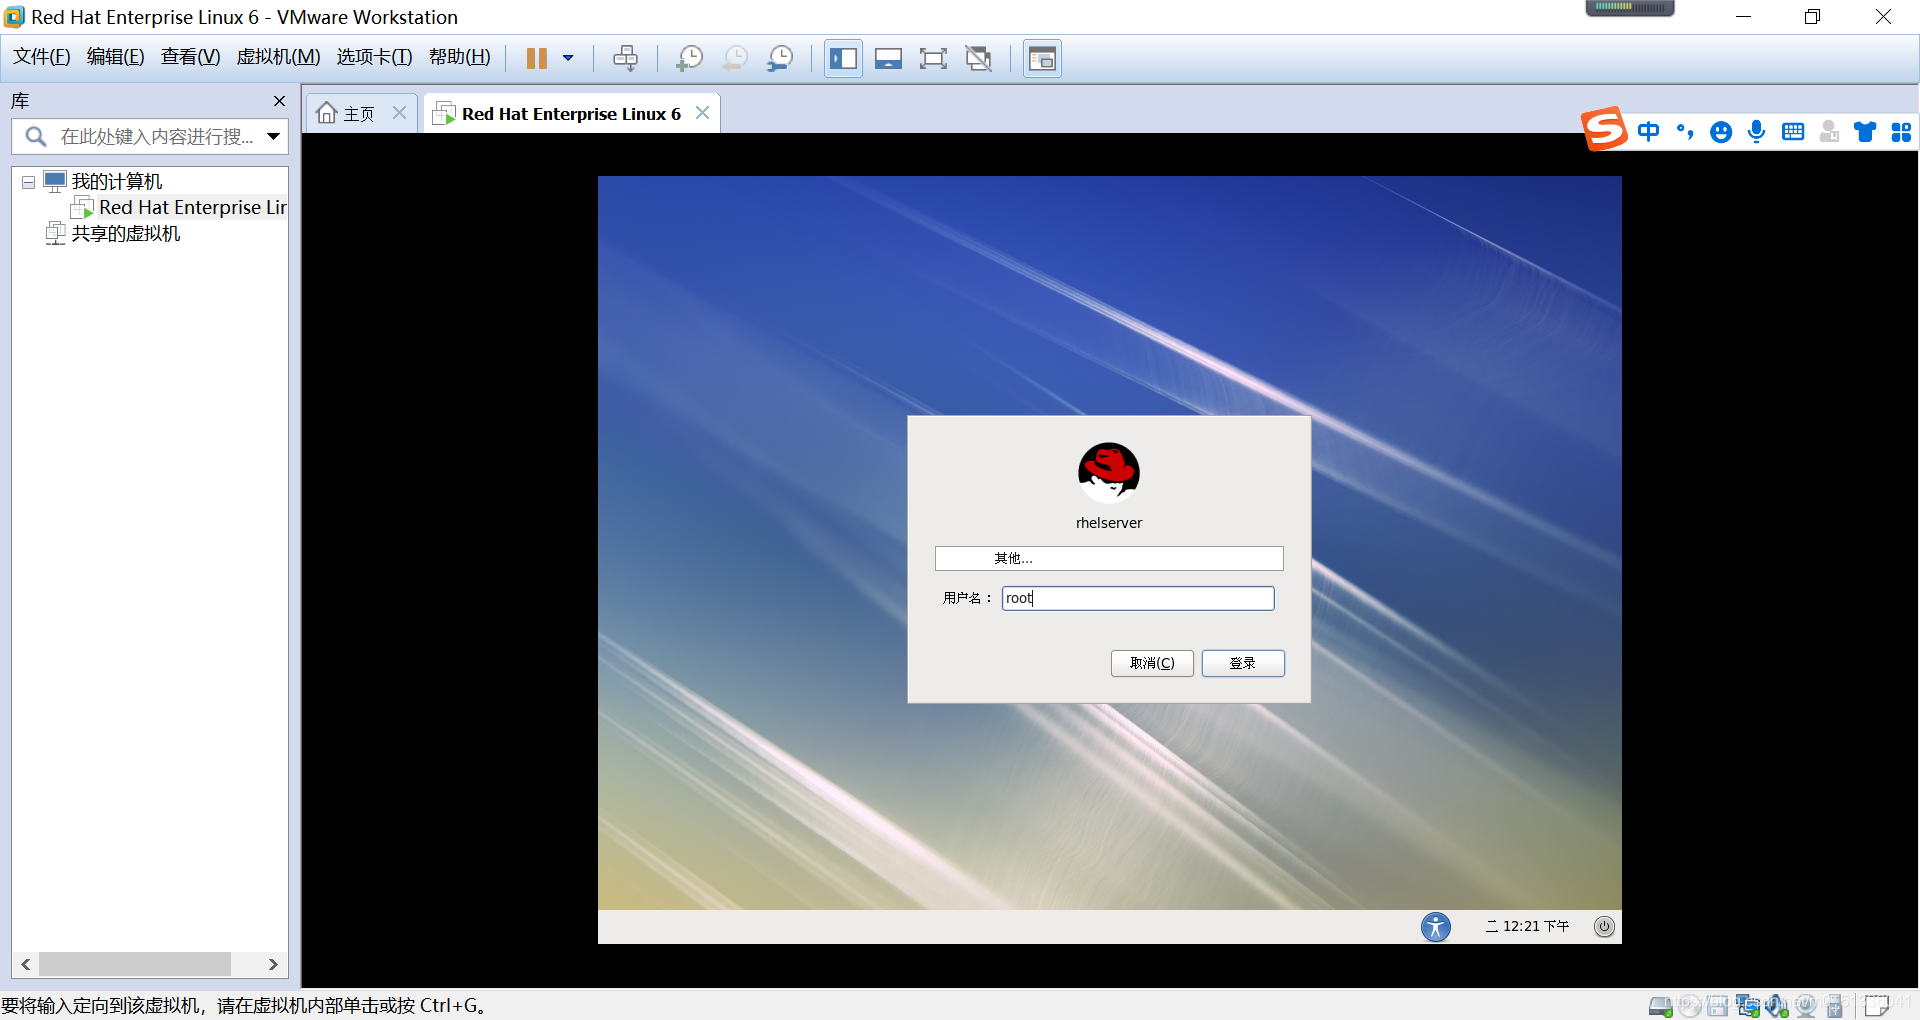Close the 主页 tab
The image size is (1920, 1020).
[399, 113]
